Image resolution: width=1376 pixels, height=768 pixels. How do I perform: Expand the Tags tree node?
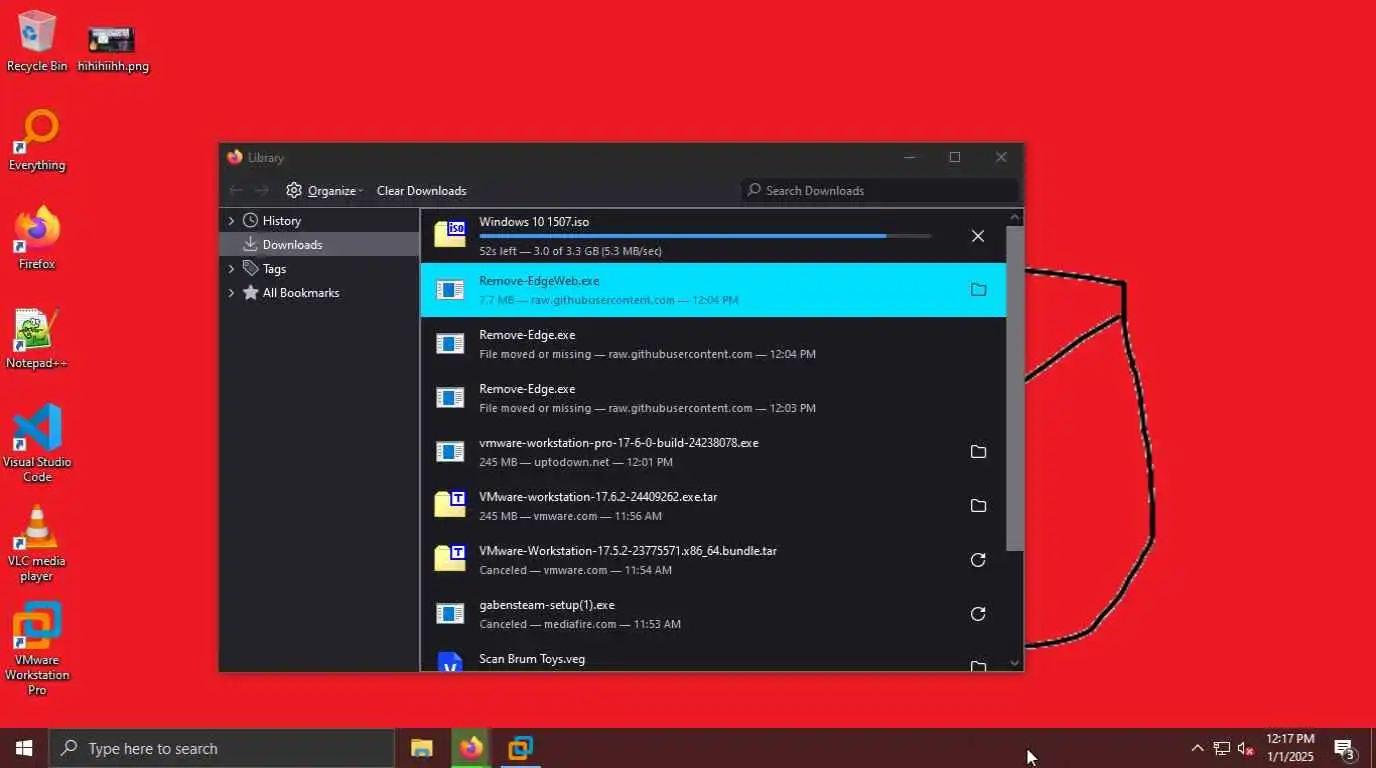click(231, 269)
